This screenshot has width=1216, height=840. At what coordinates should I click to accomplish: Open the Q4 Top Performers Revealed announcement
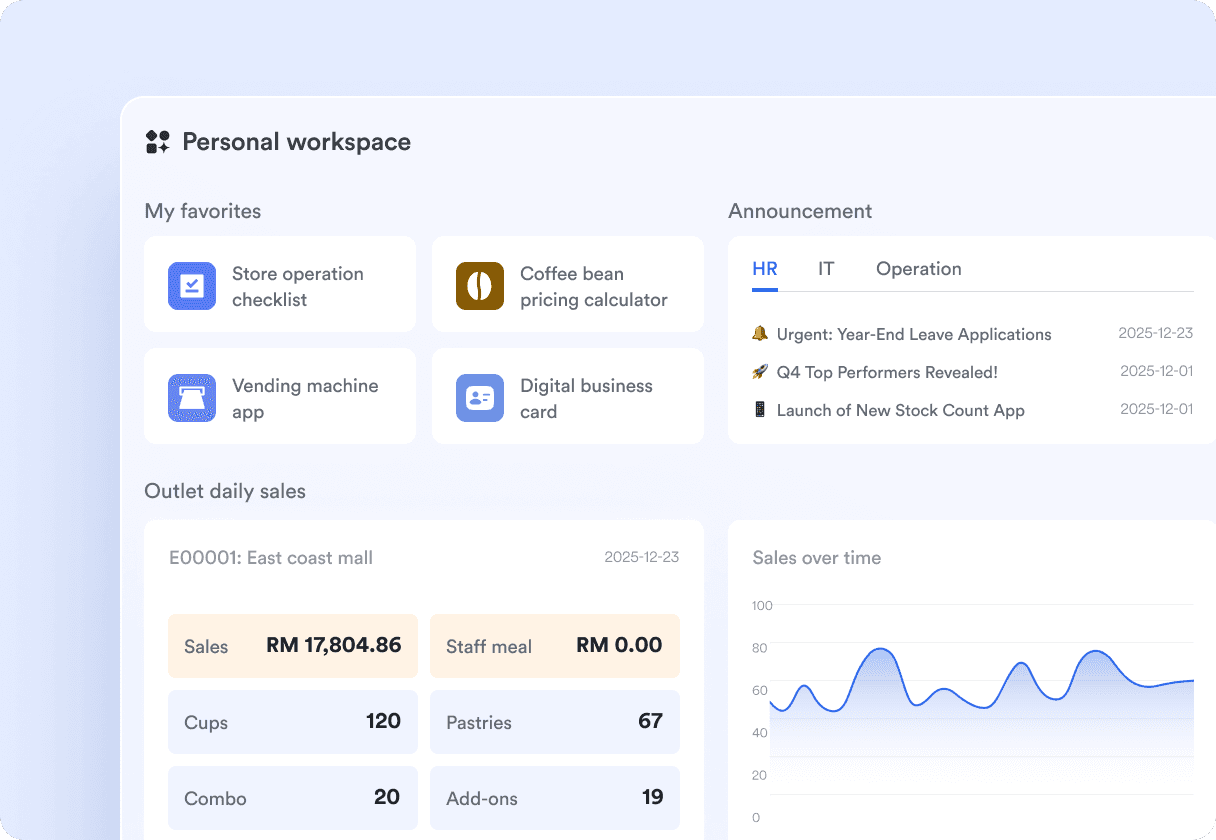886,372
